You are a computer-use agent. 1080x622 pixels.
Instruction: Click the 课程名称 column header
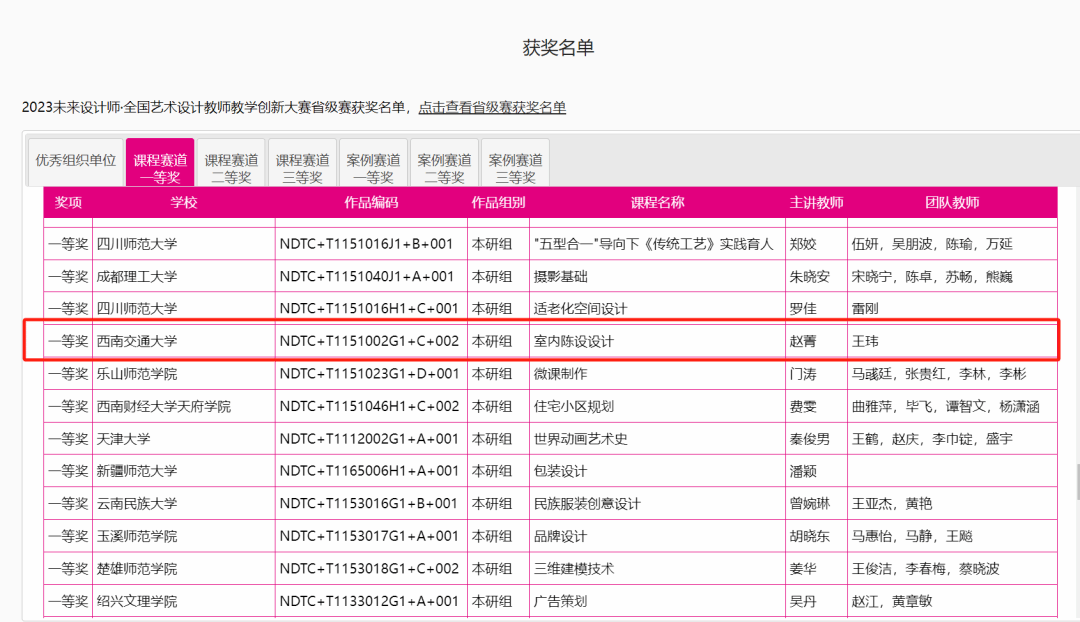tap(657, 203)
